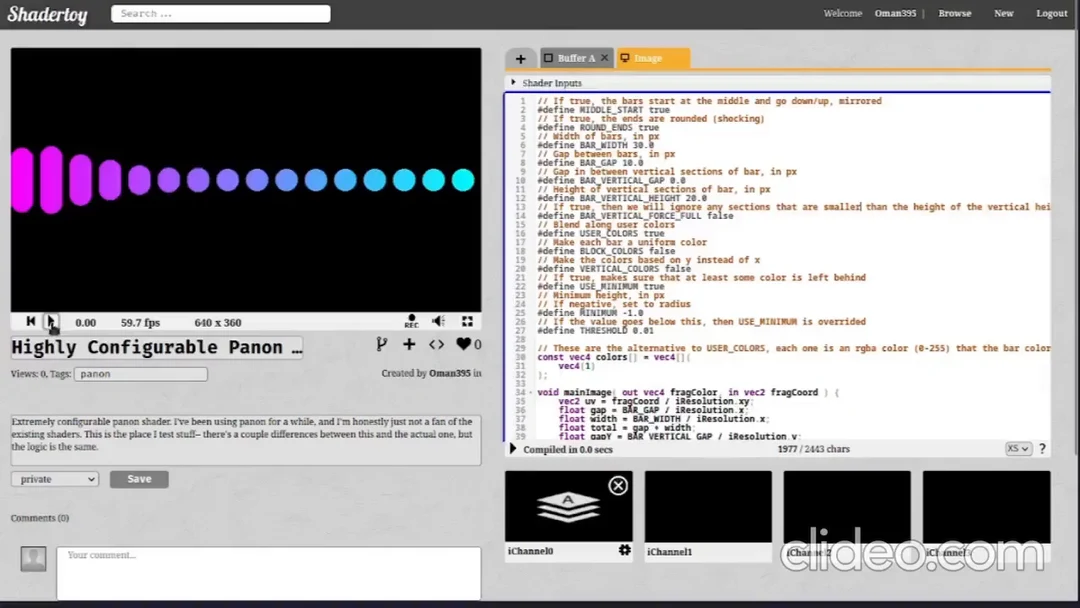This screenshot has width=1080, height=608.
Task: Open the shader visibility dropdown set to private
Action: coord(54,479)
